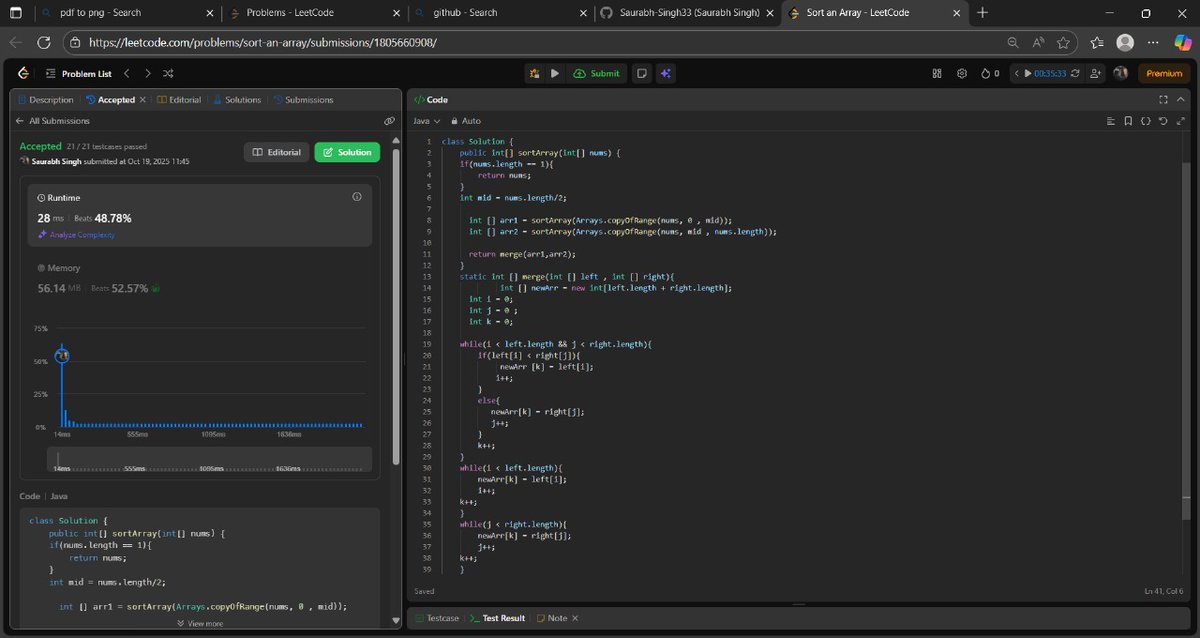This screenshot has width=1200, height=638.
Task: Click the Premium button
Action: (1164, 73)
